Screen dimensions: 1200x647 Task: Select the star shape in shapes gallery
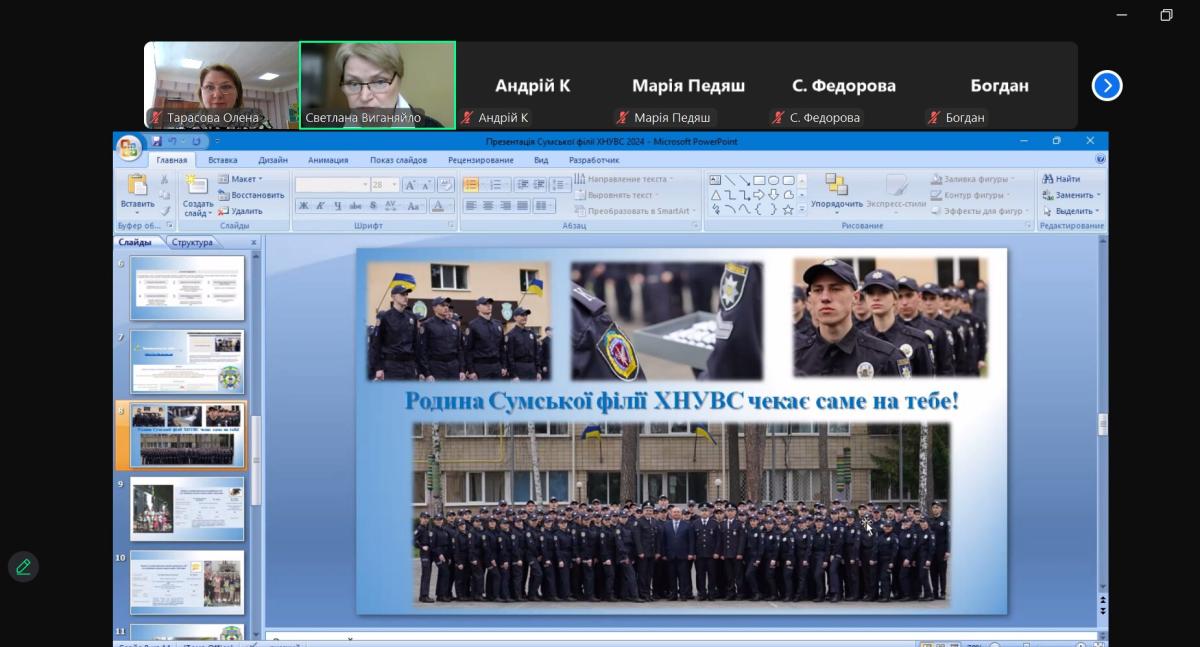[788, 209]
